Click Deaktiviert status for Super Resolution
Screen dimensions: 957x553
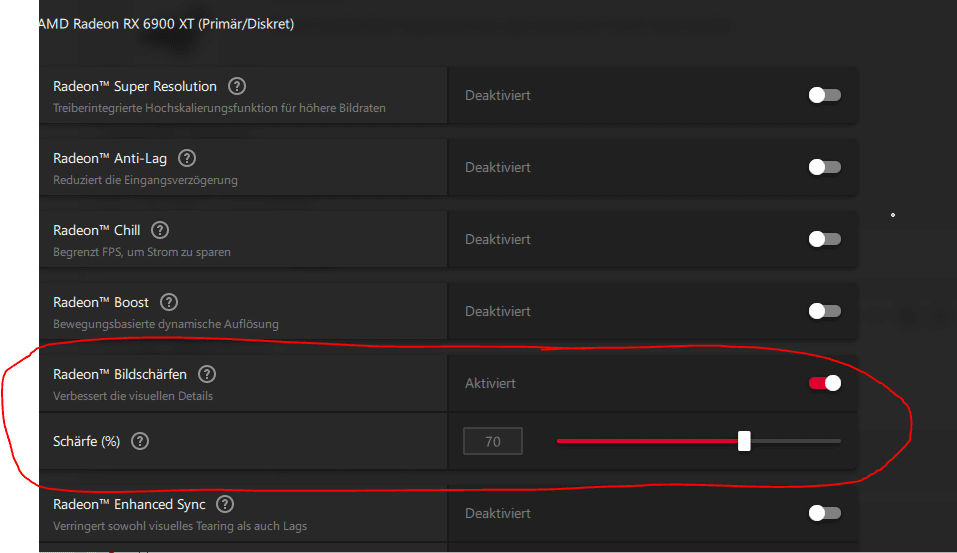click(498, 95)
